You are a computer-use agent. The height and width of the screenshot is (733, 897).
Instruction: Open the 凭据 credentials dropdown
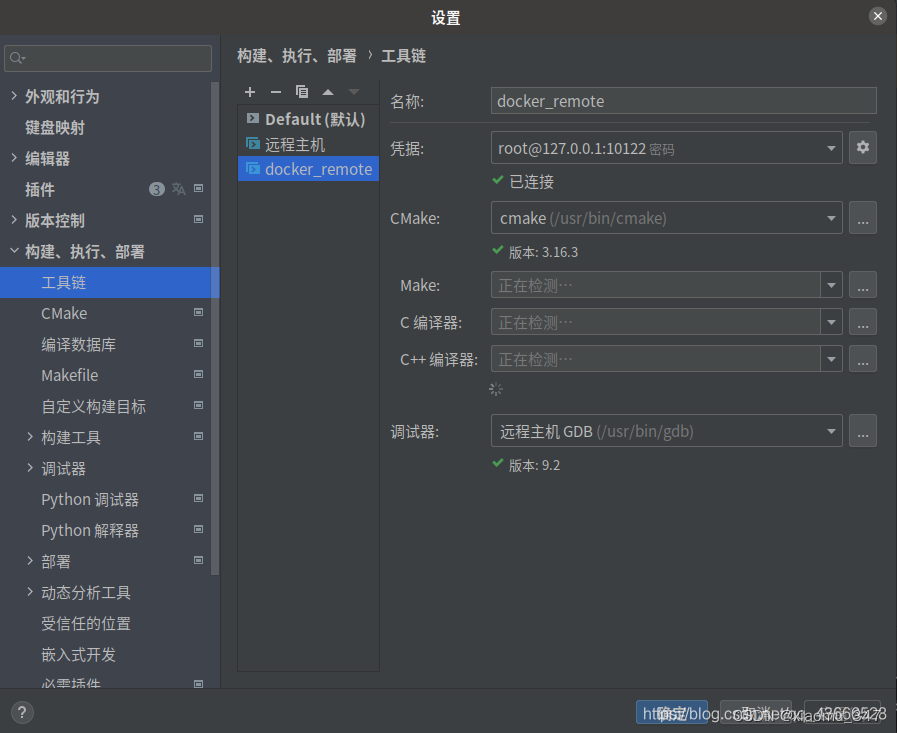click(x=831, y=147)
